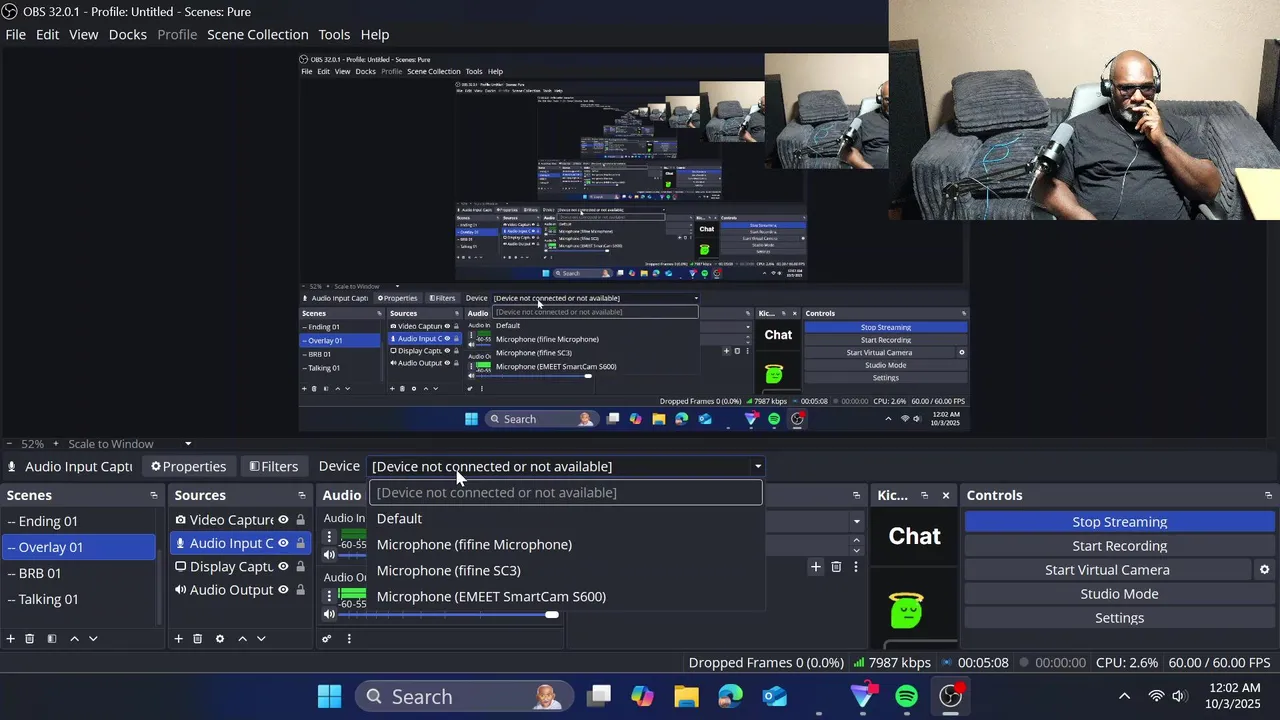Pick the highlighted Device not connected option
Viewport: 1280px width, 720px height.
[x=566, y=492]
